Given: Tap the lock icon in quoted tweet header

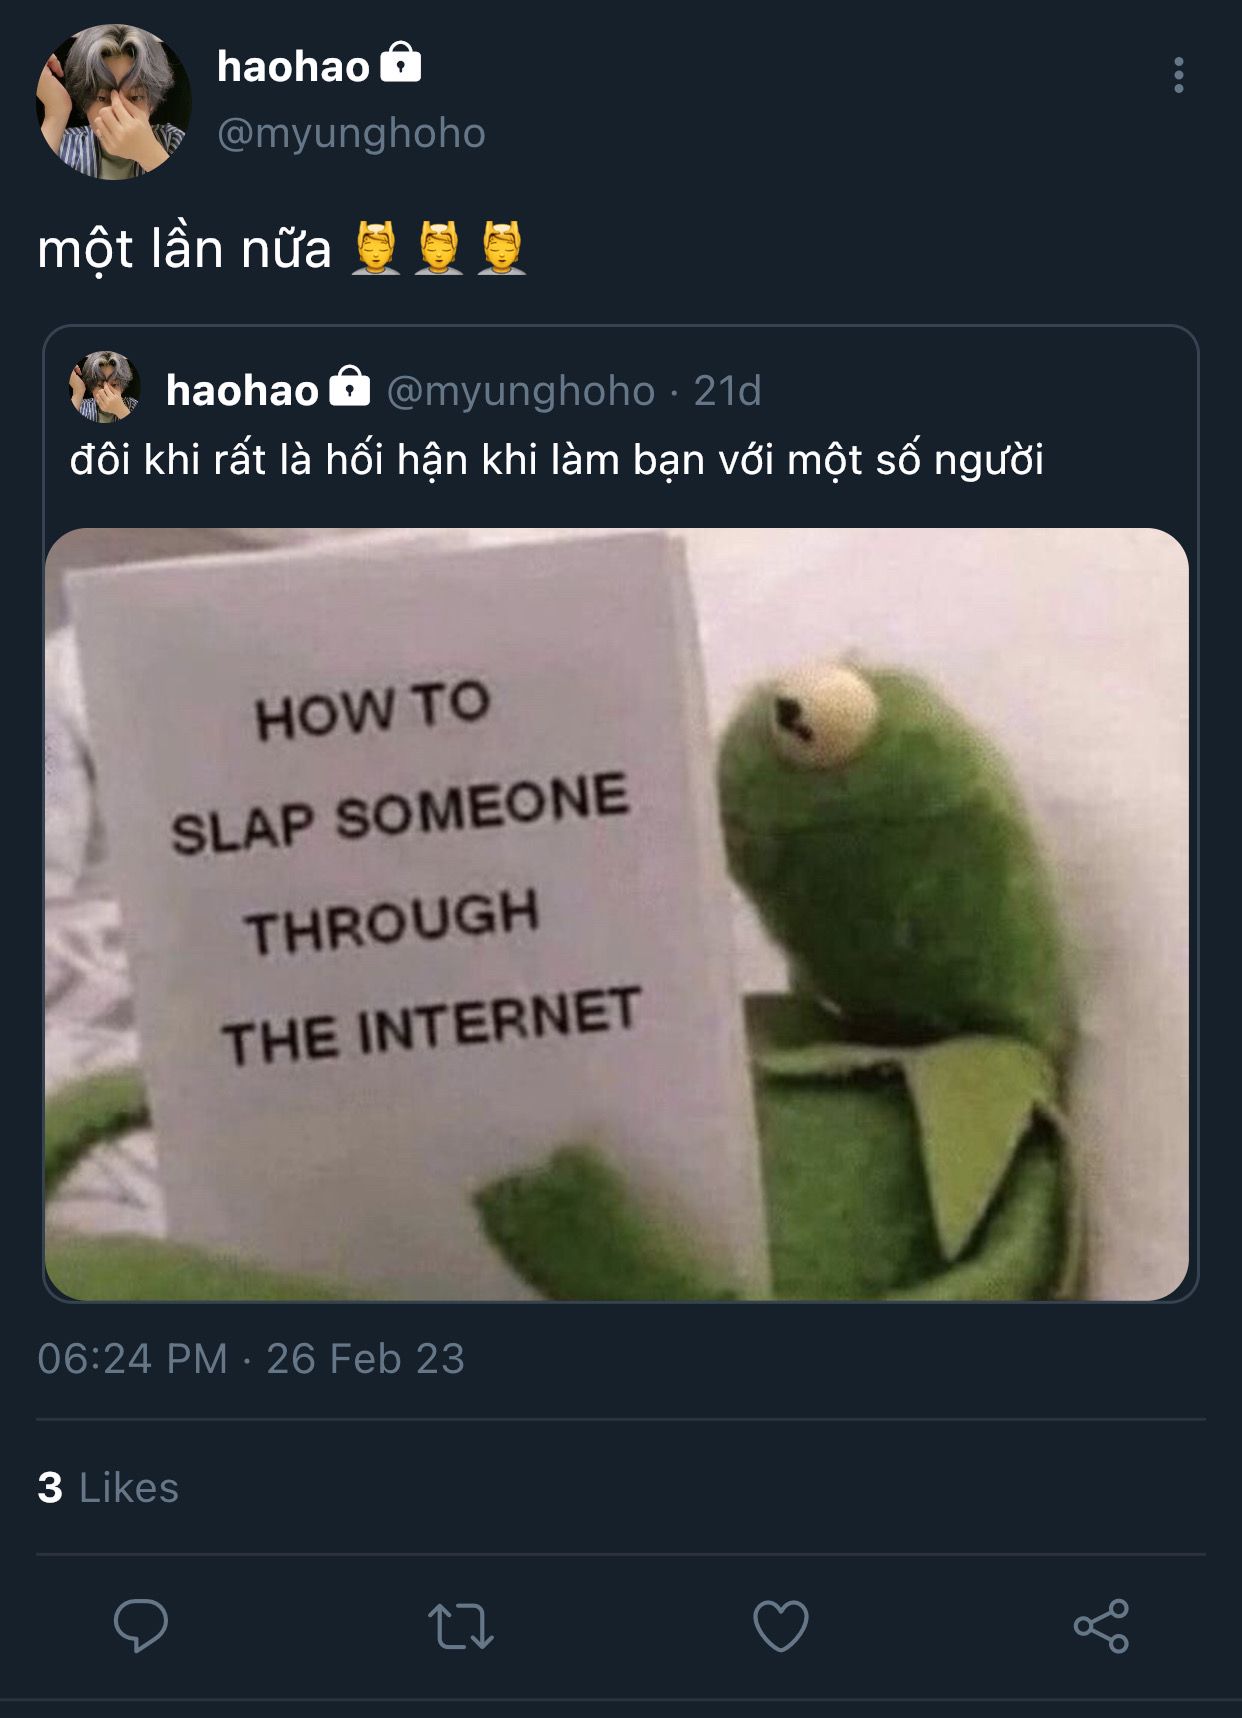Looking at the screenshot, I should click(350, 385).
